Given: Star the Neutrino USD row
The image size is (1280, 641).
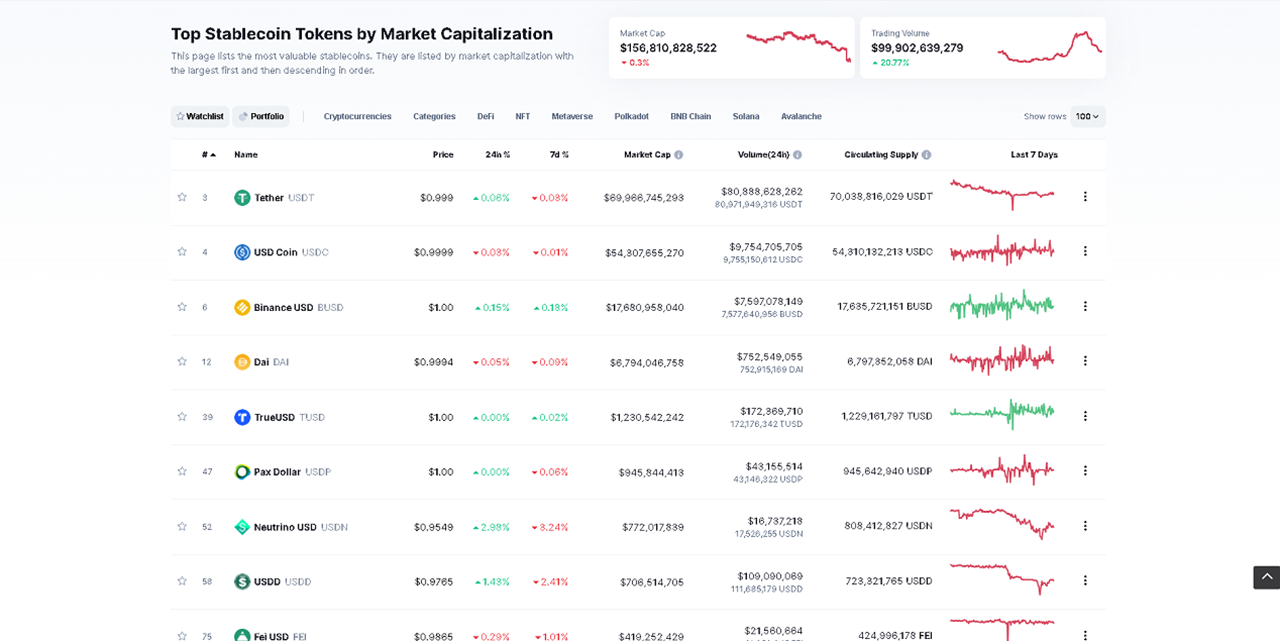Looking at the screenshot, I should [182, 526].
